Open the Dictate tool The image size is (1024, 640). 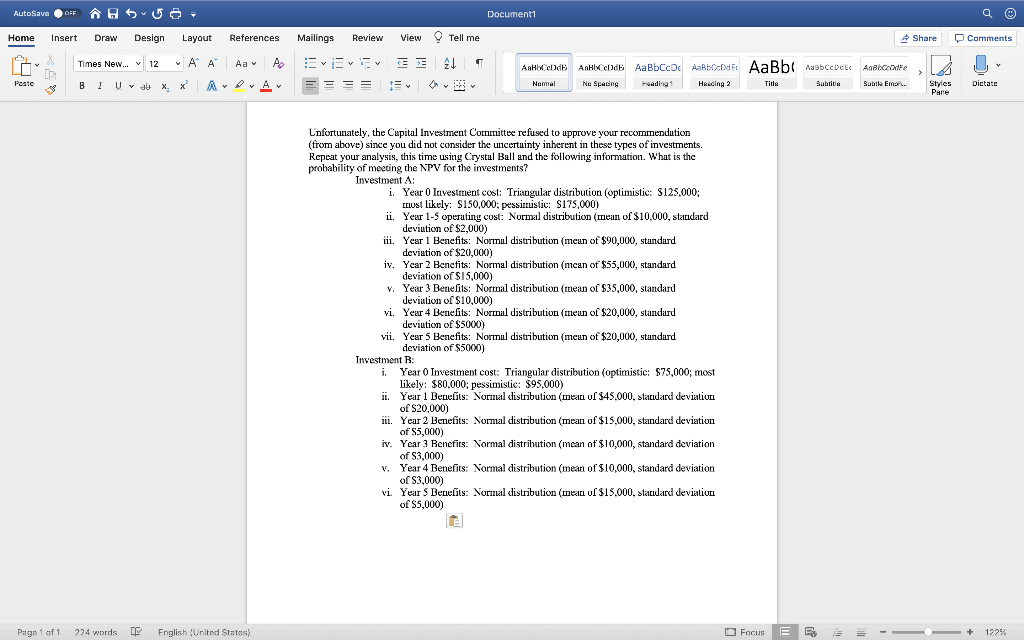tap(981, 72)
